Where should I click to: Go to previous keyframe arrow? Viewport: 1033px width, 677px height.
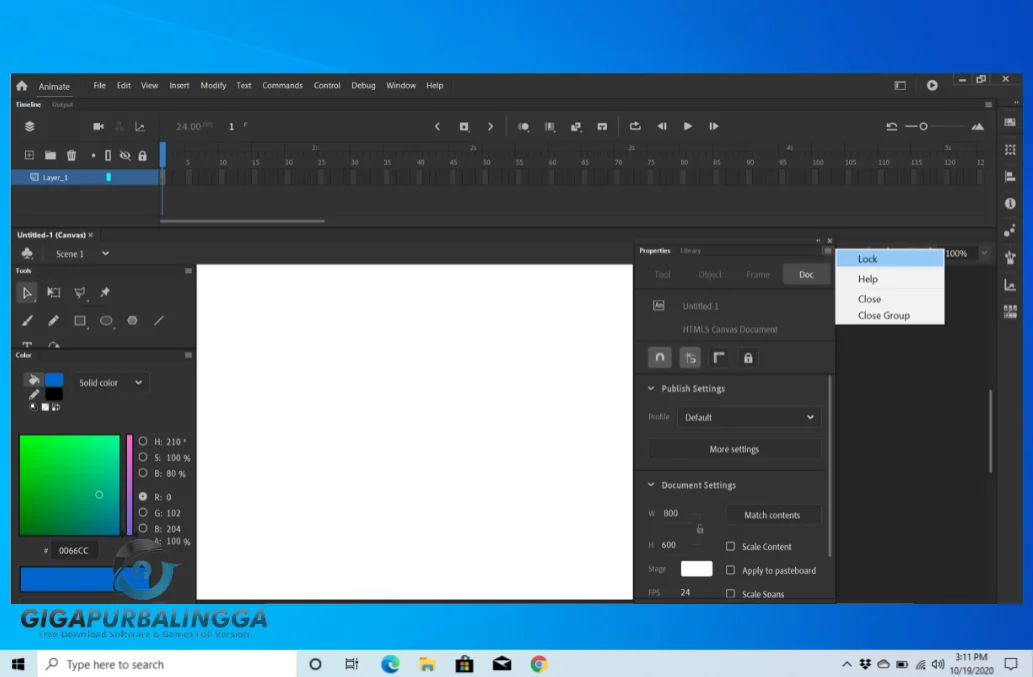pos(437,126)
